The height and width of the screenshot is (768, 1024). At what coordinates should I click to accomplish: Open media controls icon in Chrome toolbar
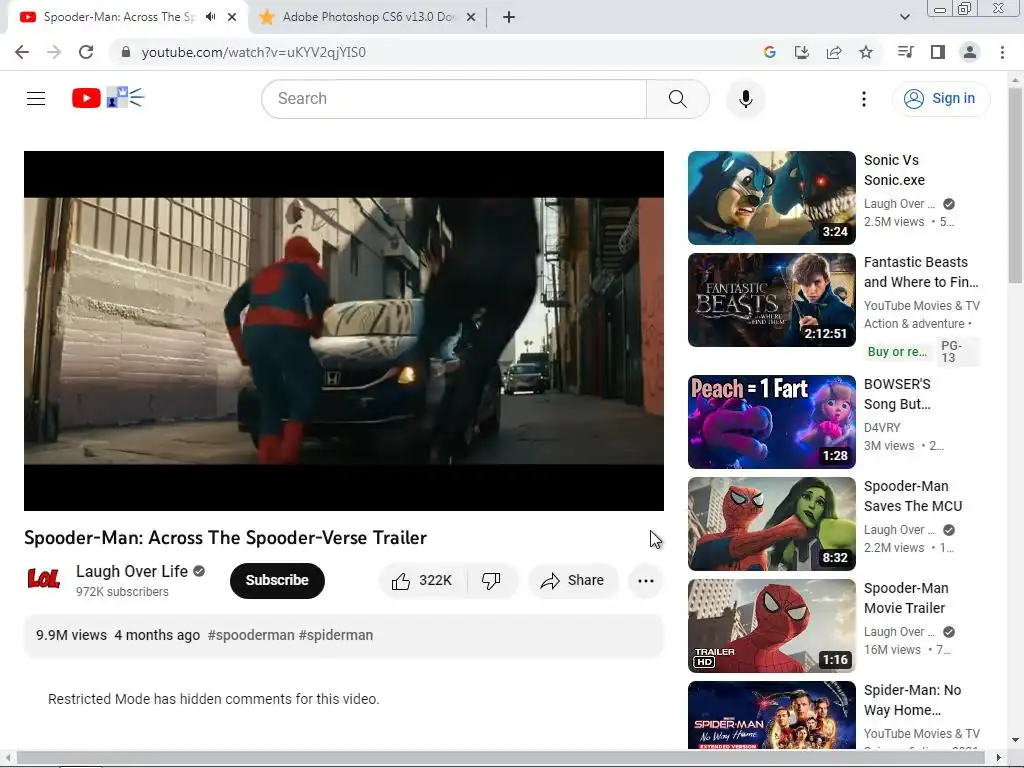(x=905, y=52)
